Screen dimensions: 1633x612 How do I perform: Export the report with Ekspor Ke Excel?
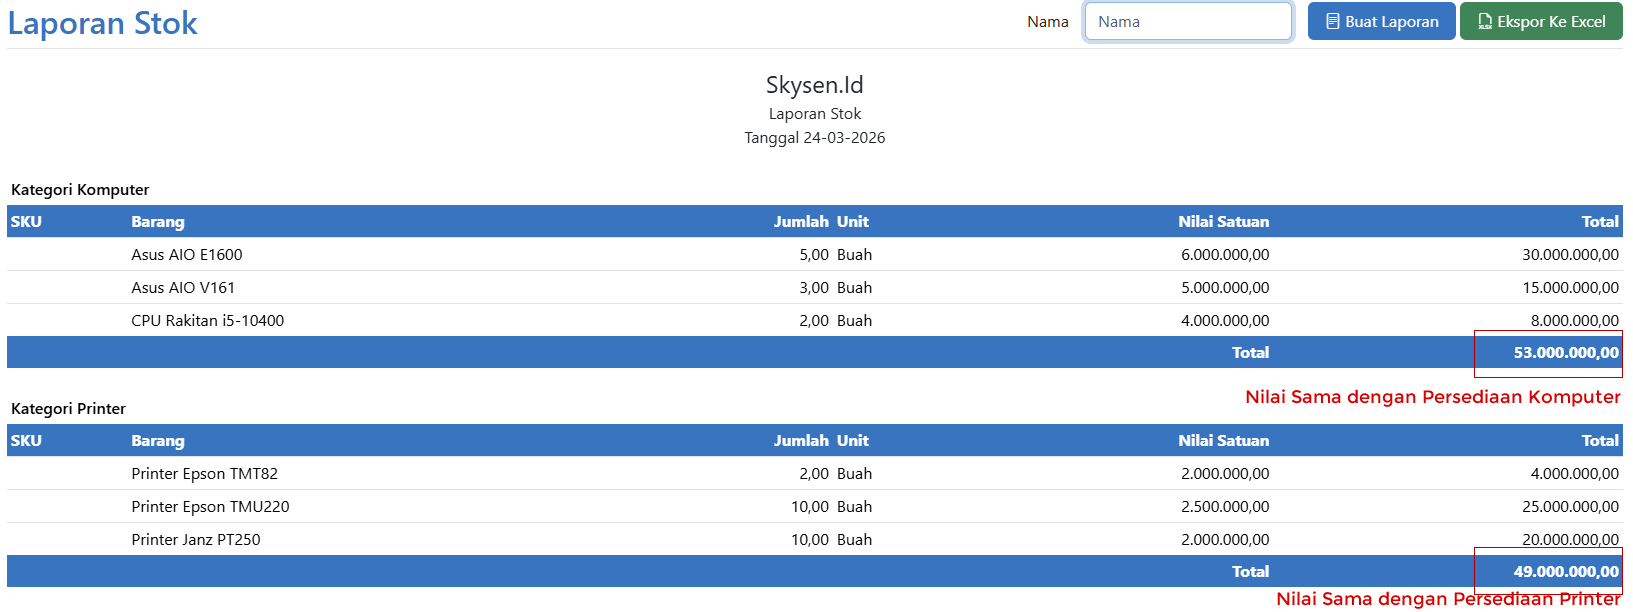(1541, 21)
